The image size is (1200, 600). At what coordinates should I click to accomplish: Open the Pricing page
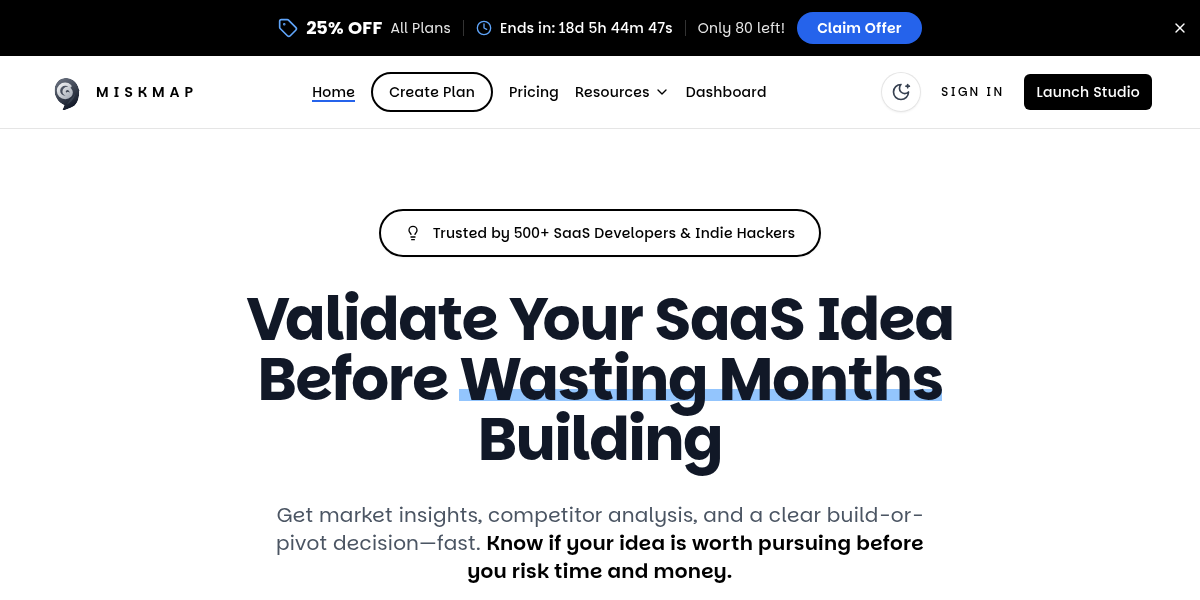[x=533, y=92]
